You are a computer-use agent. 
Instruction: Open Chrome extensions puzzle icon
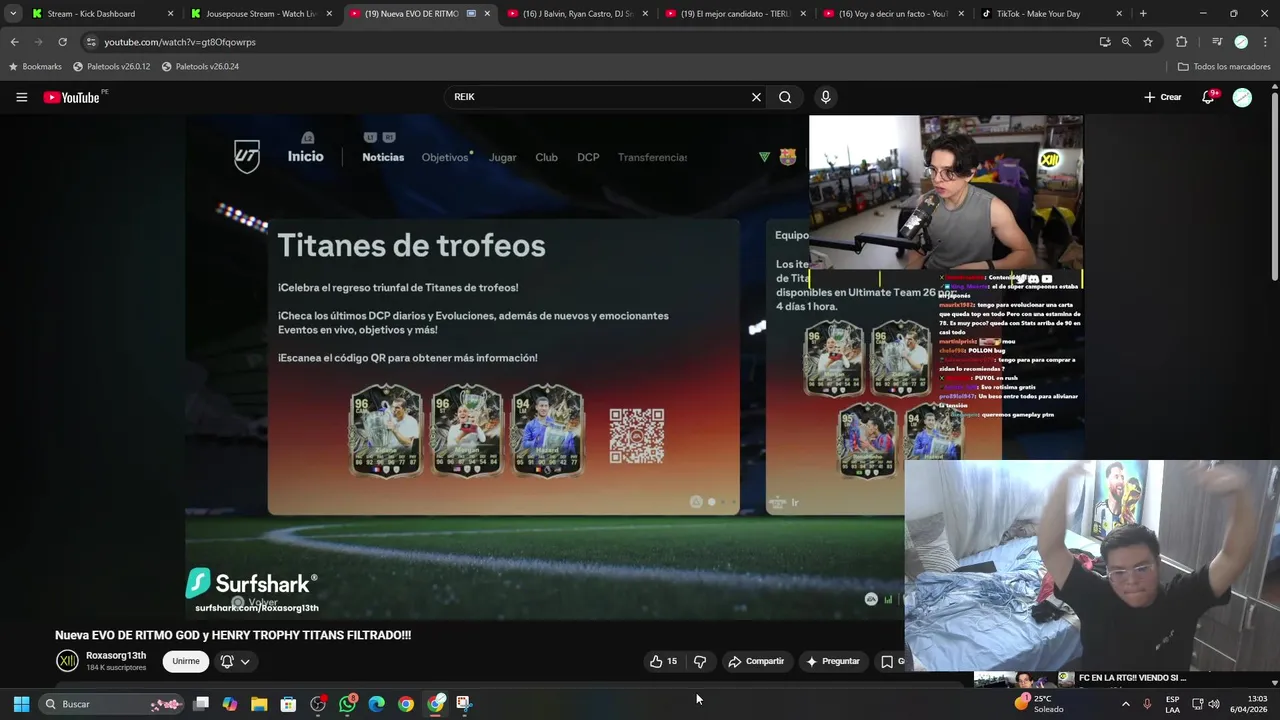click(x=1181, y=42)
